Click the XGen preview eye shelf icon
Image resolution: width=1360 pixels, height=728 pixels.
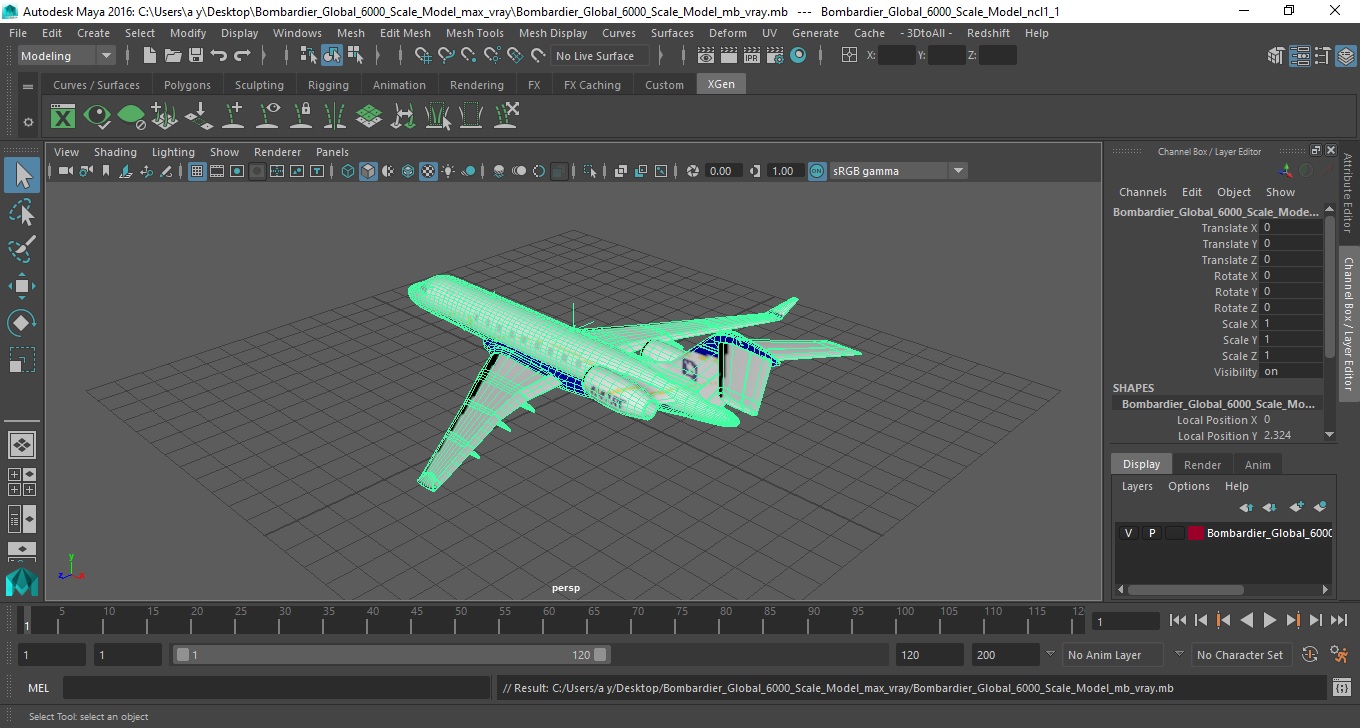pyautogui.click(x=97, y=117)
